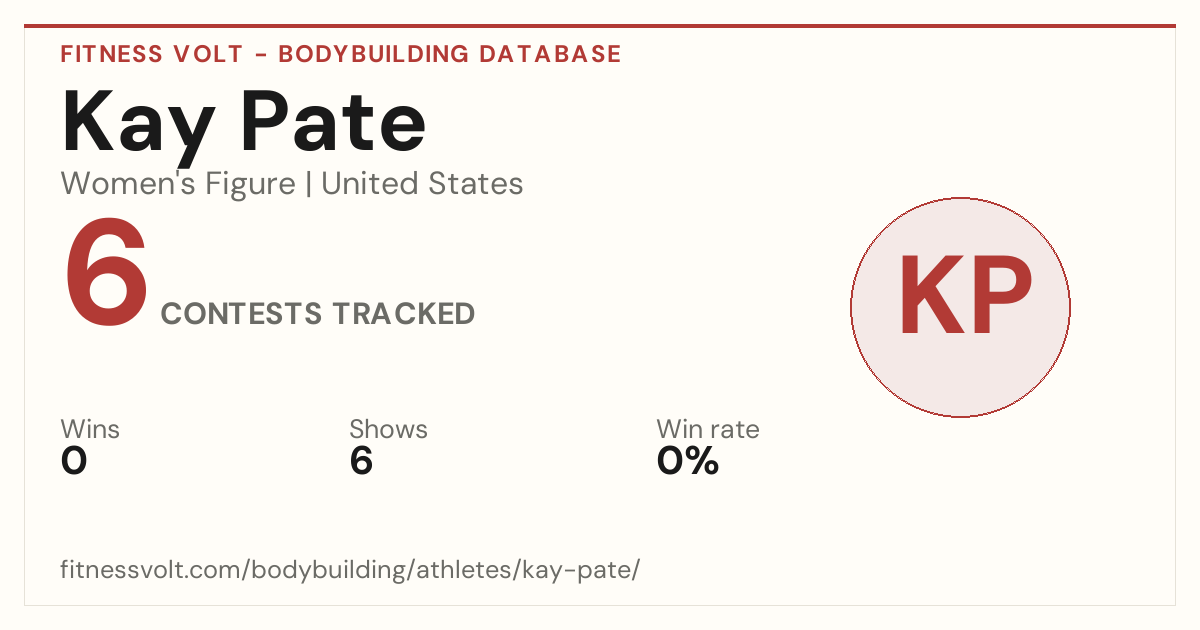1200x630 pixels.
Task: Select the BODYBUILDING DATABASE header text
Action: (x=450, y=54)
